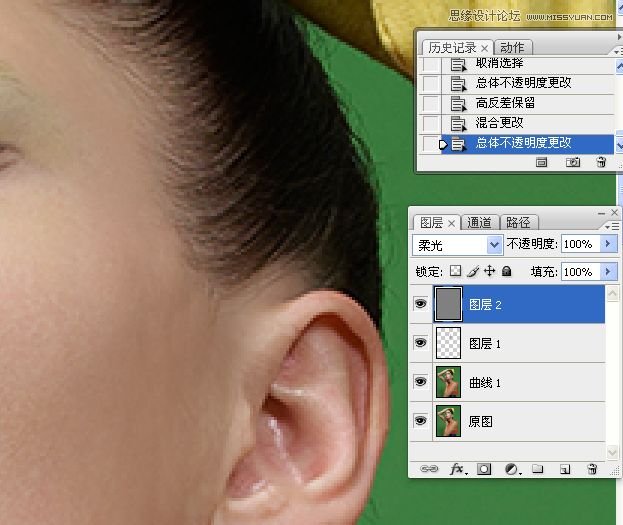Viewport: 623px width, 525px height.
Task: Click the history state icon for 取消选择
Action: tap(458, 64)
